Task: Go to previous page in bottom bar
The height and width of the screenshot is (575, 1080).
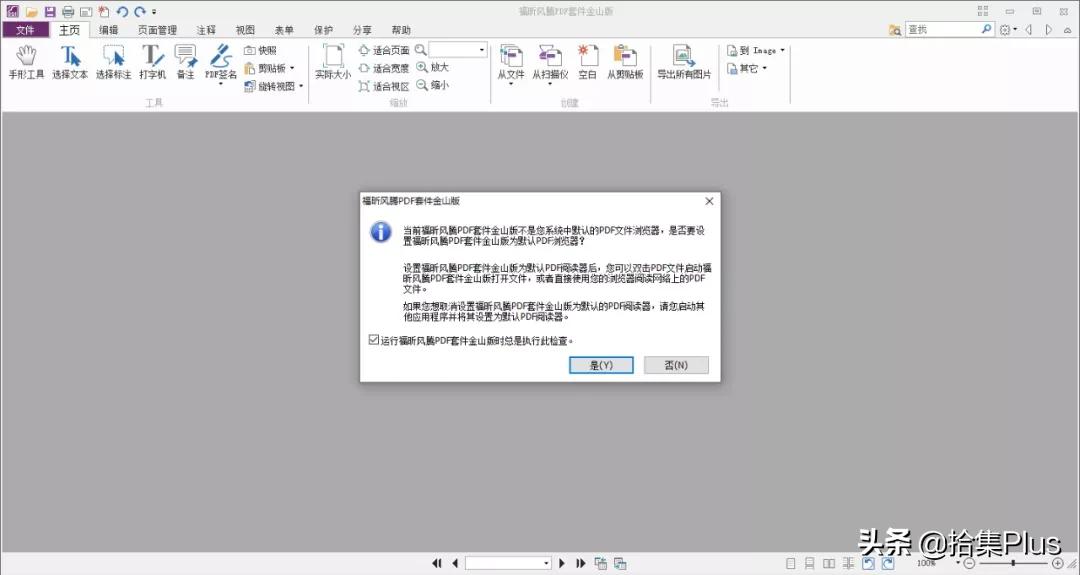Action: point(455,563)
